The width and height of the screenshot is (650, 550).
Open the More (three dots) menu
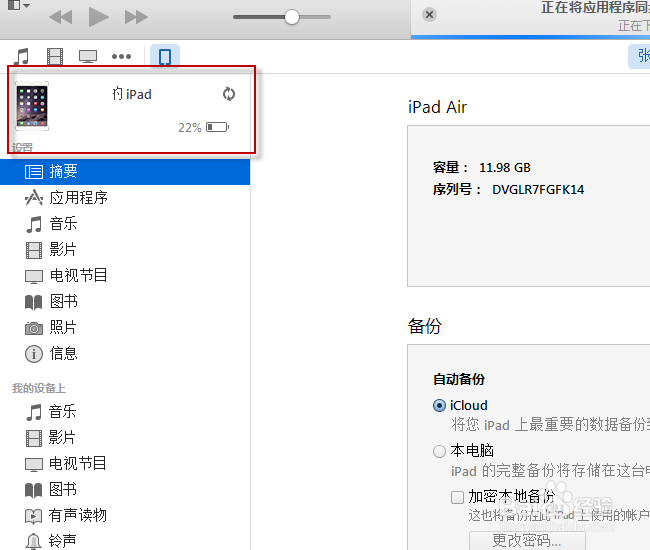121,56
